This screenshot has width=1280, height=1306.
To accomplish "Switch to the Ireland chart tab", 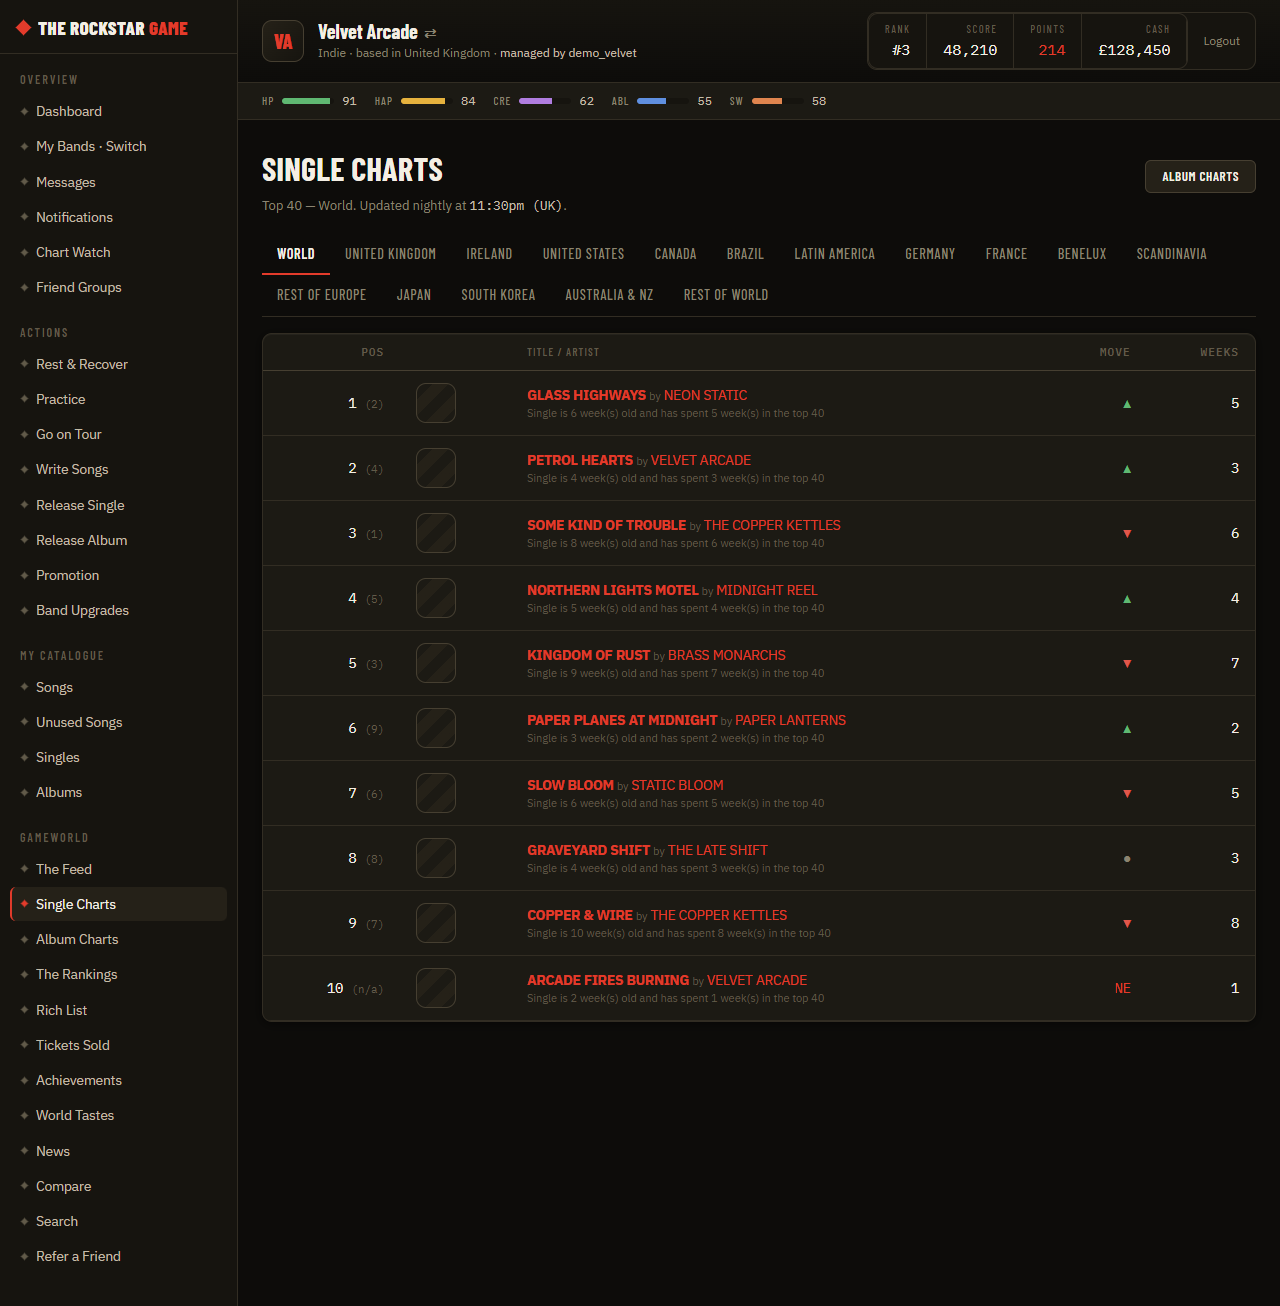I will click(489, 254).
